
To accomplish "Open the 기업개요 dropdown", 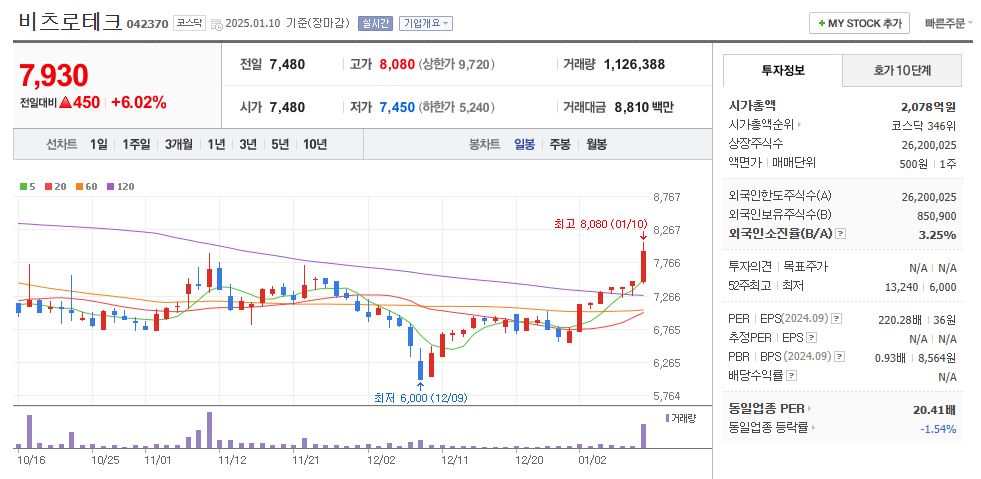I will (x=425, y=24).
